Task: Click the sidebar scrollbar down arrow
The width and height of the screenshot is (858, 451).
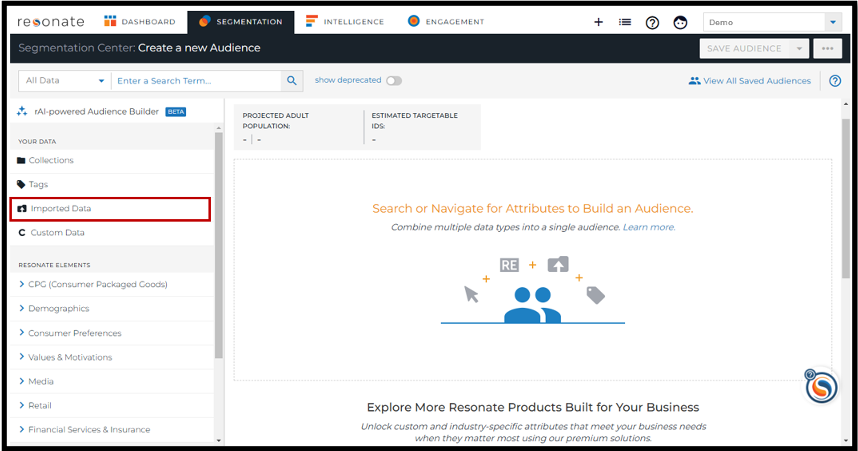Action: click(219, 440)
